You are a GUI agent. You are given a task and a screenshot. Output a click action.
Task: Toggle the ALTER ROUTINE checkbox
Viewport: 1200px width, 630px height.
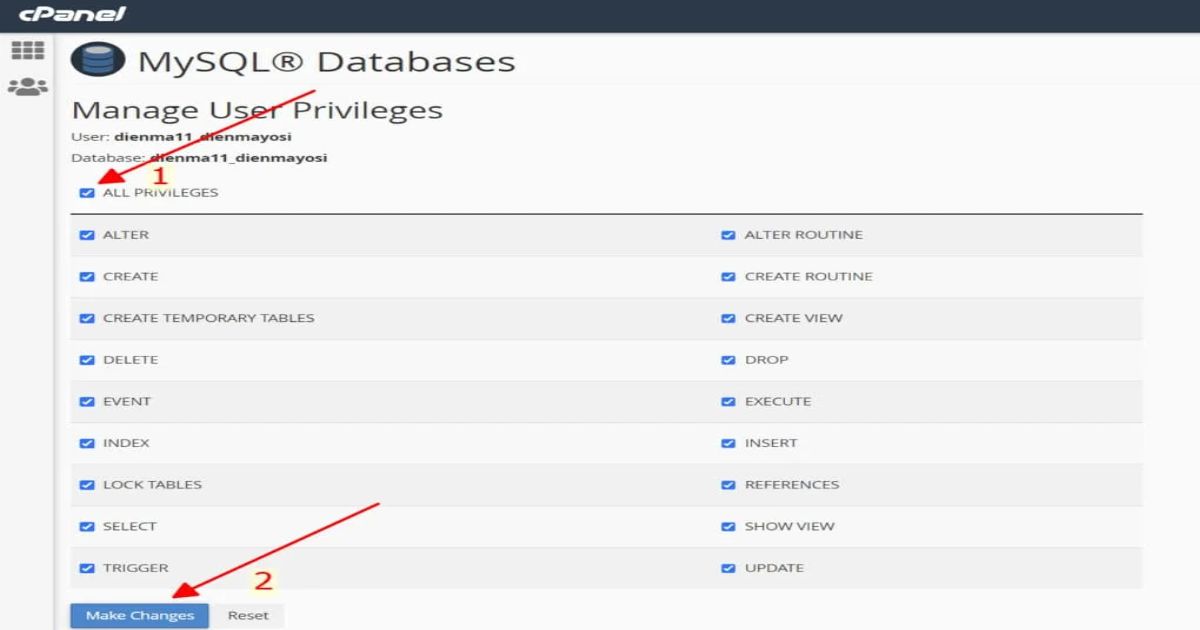[728, 235]
